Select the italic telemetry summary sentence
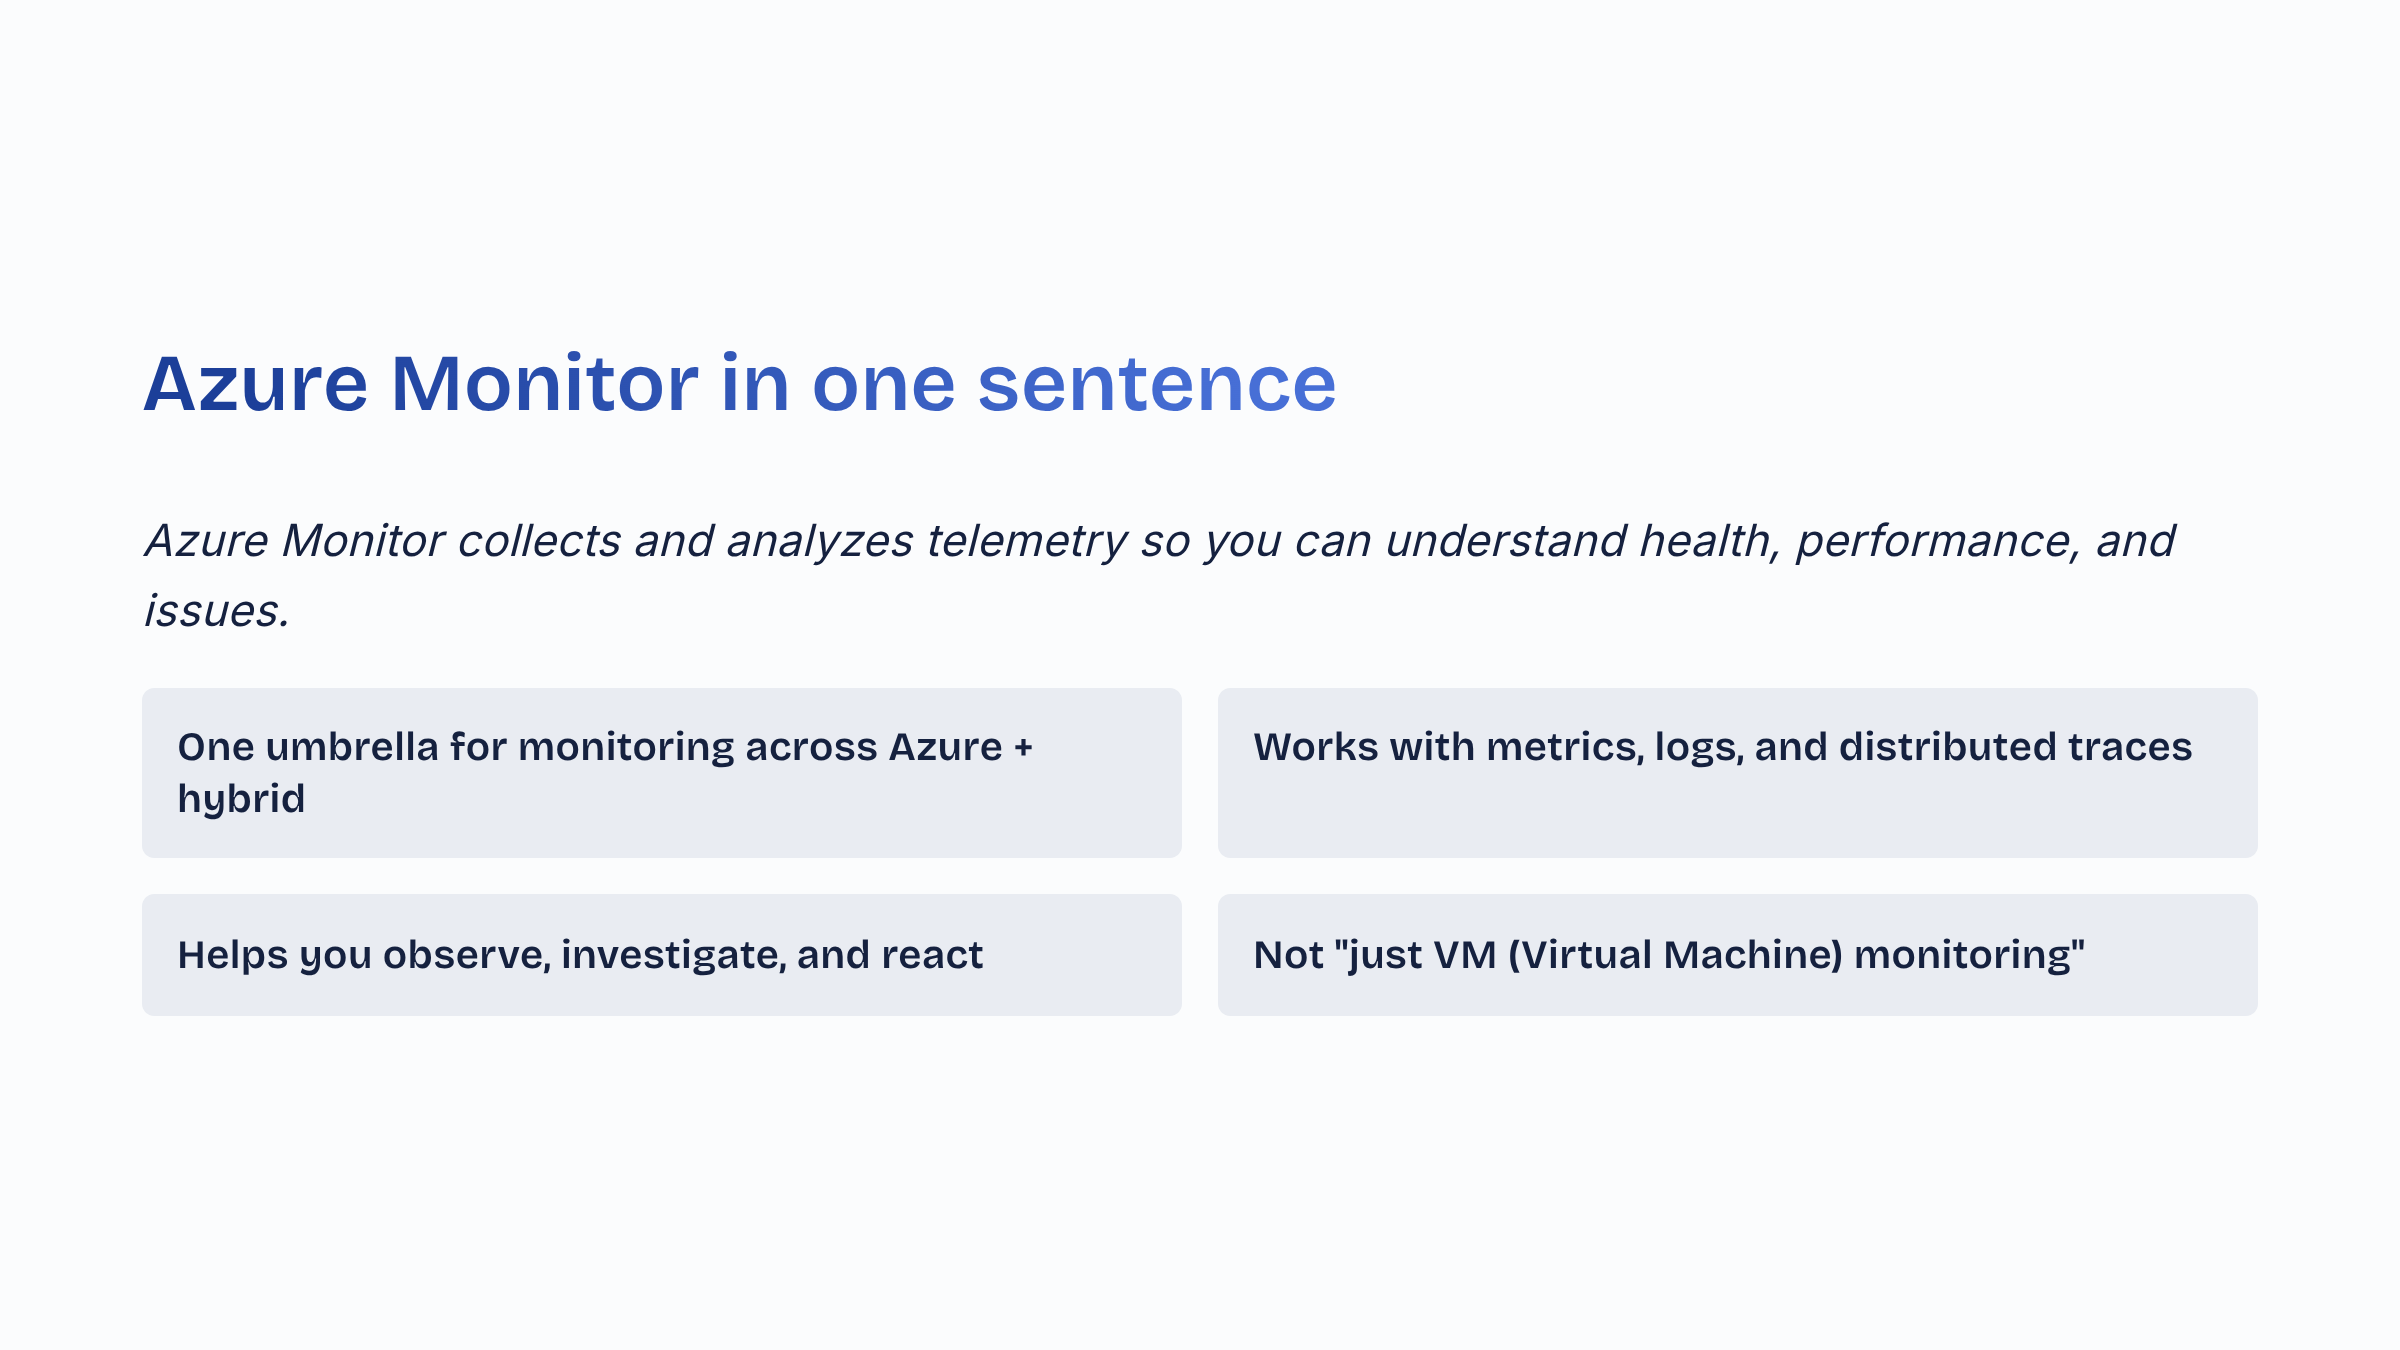Image resolution: width=2400 pixels, height=1350 pixels. point(1158,574)
